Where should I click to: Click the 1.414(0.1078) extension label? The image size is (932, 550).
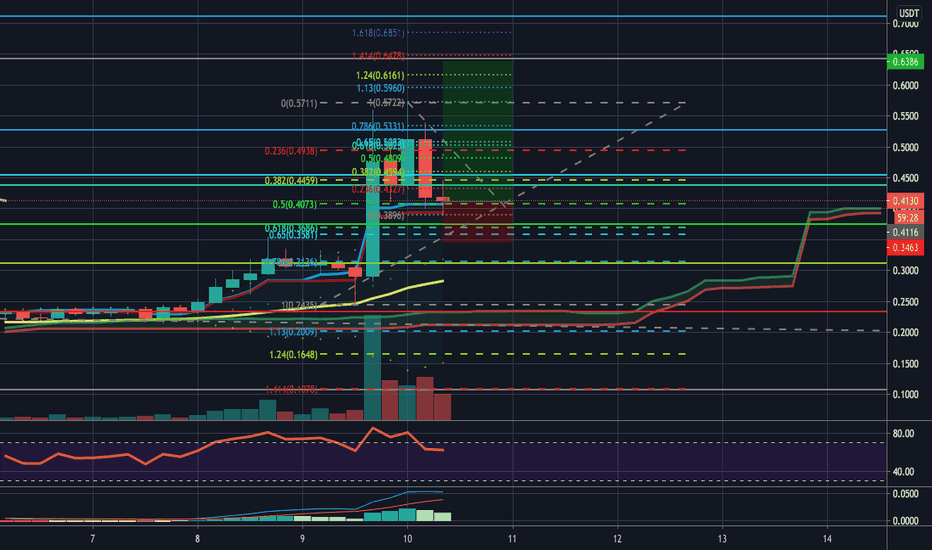tap(291, 389)
